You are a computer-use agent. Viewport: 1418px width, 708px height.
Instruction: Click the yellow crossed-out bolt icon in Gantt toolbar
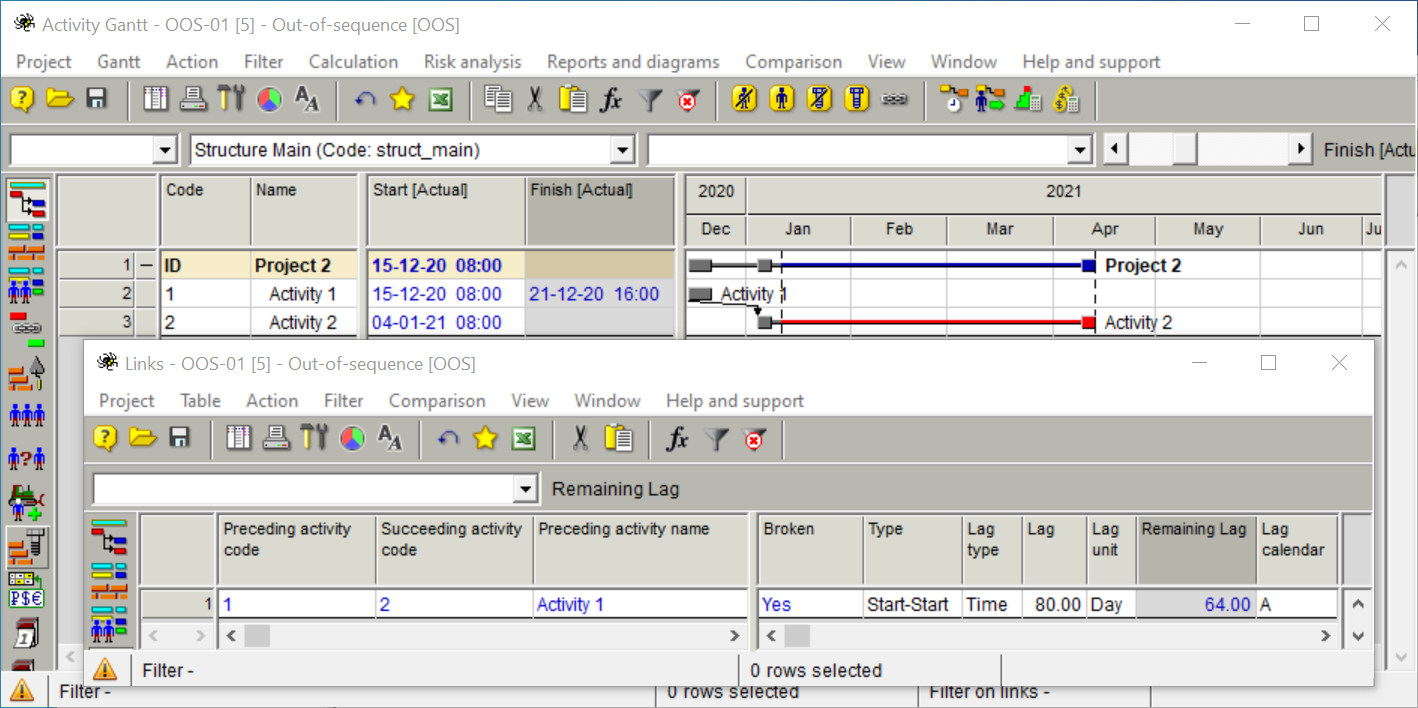click(819, 99)
